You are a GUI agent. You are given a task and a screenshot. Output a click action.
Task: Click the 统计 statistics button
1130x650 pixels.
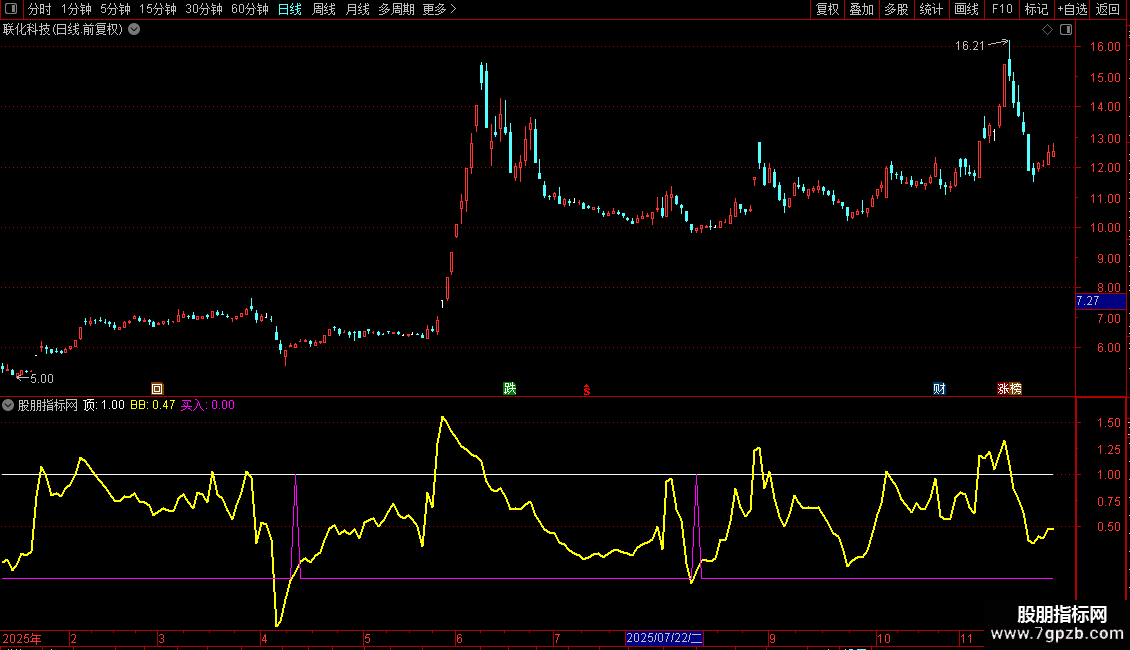click(930, 9)
